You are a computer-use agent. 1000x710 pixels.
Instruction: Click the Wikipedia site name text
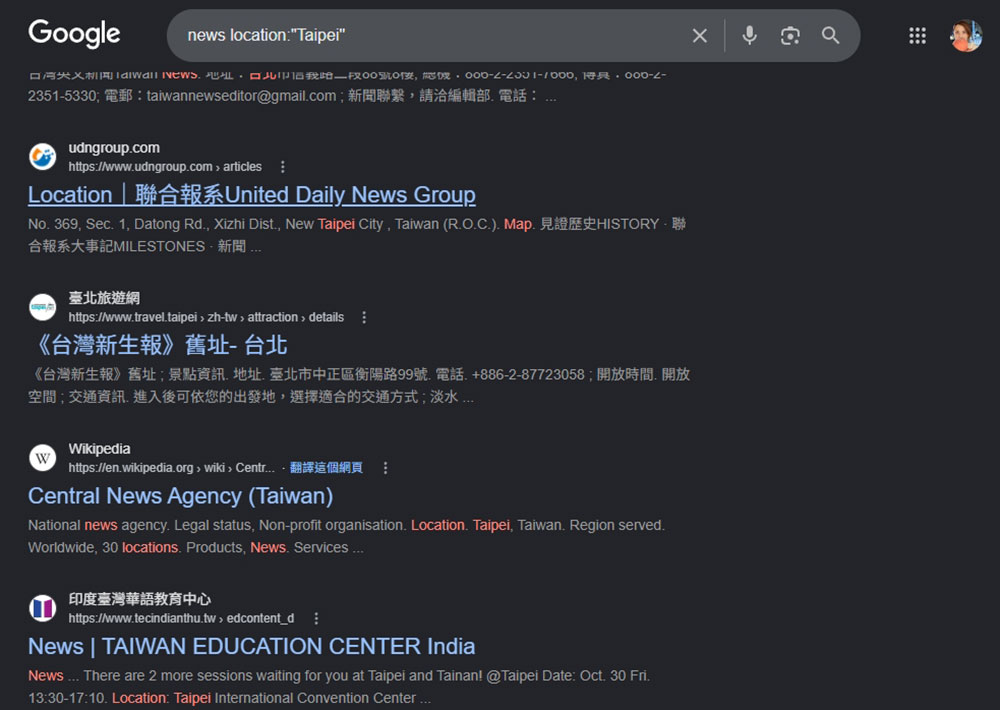99,448
